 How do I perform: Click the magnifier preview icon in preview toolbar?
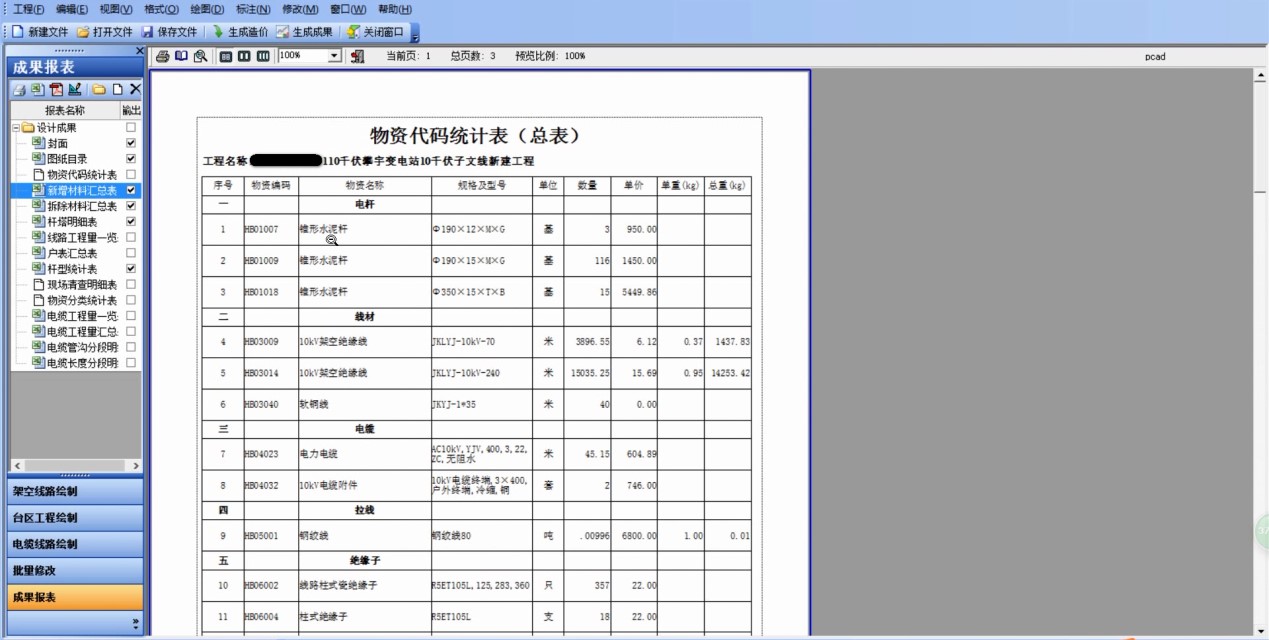200,56
